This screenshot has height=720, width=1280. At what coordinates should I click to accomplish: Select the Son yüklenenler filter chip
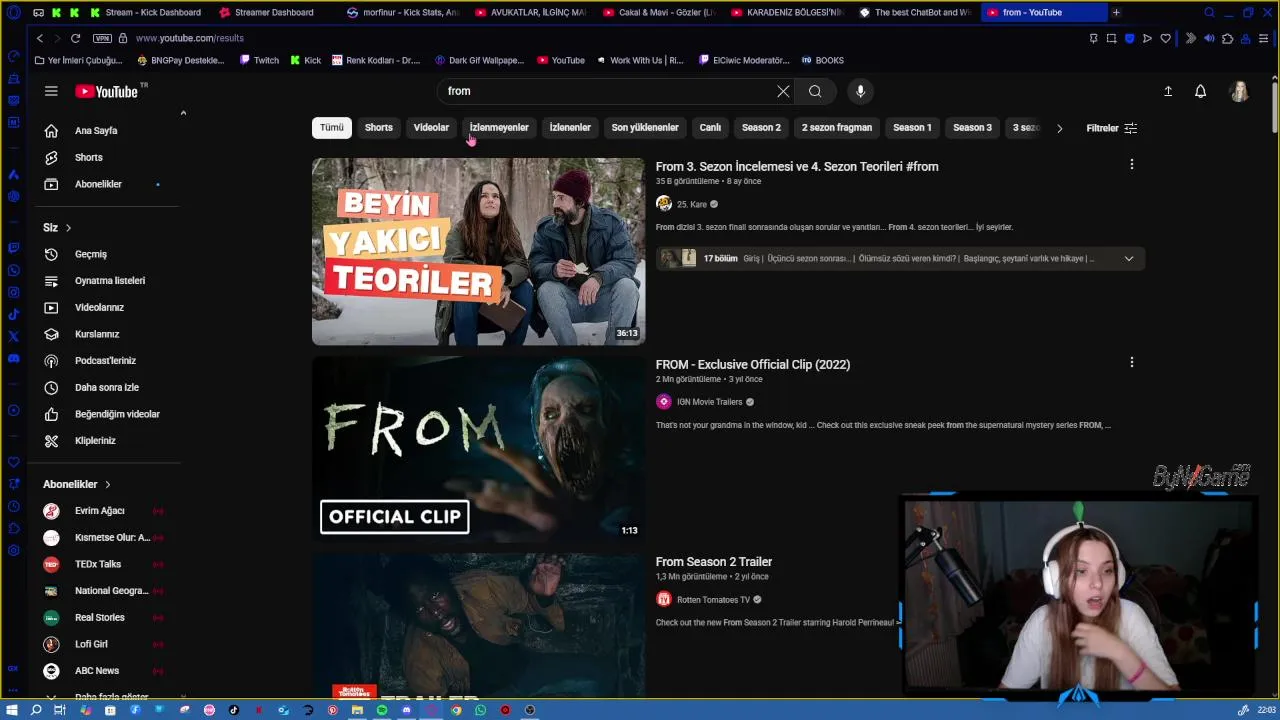tap(645, 127)
